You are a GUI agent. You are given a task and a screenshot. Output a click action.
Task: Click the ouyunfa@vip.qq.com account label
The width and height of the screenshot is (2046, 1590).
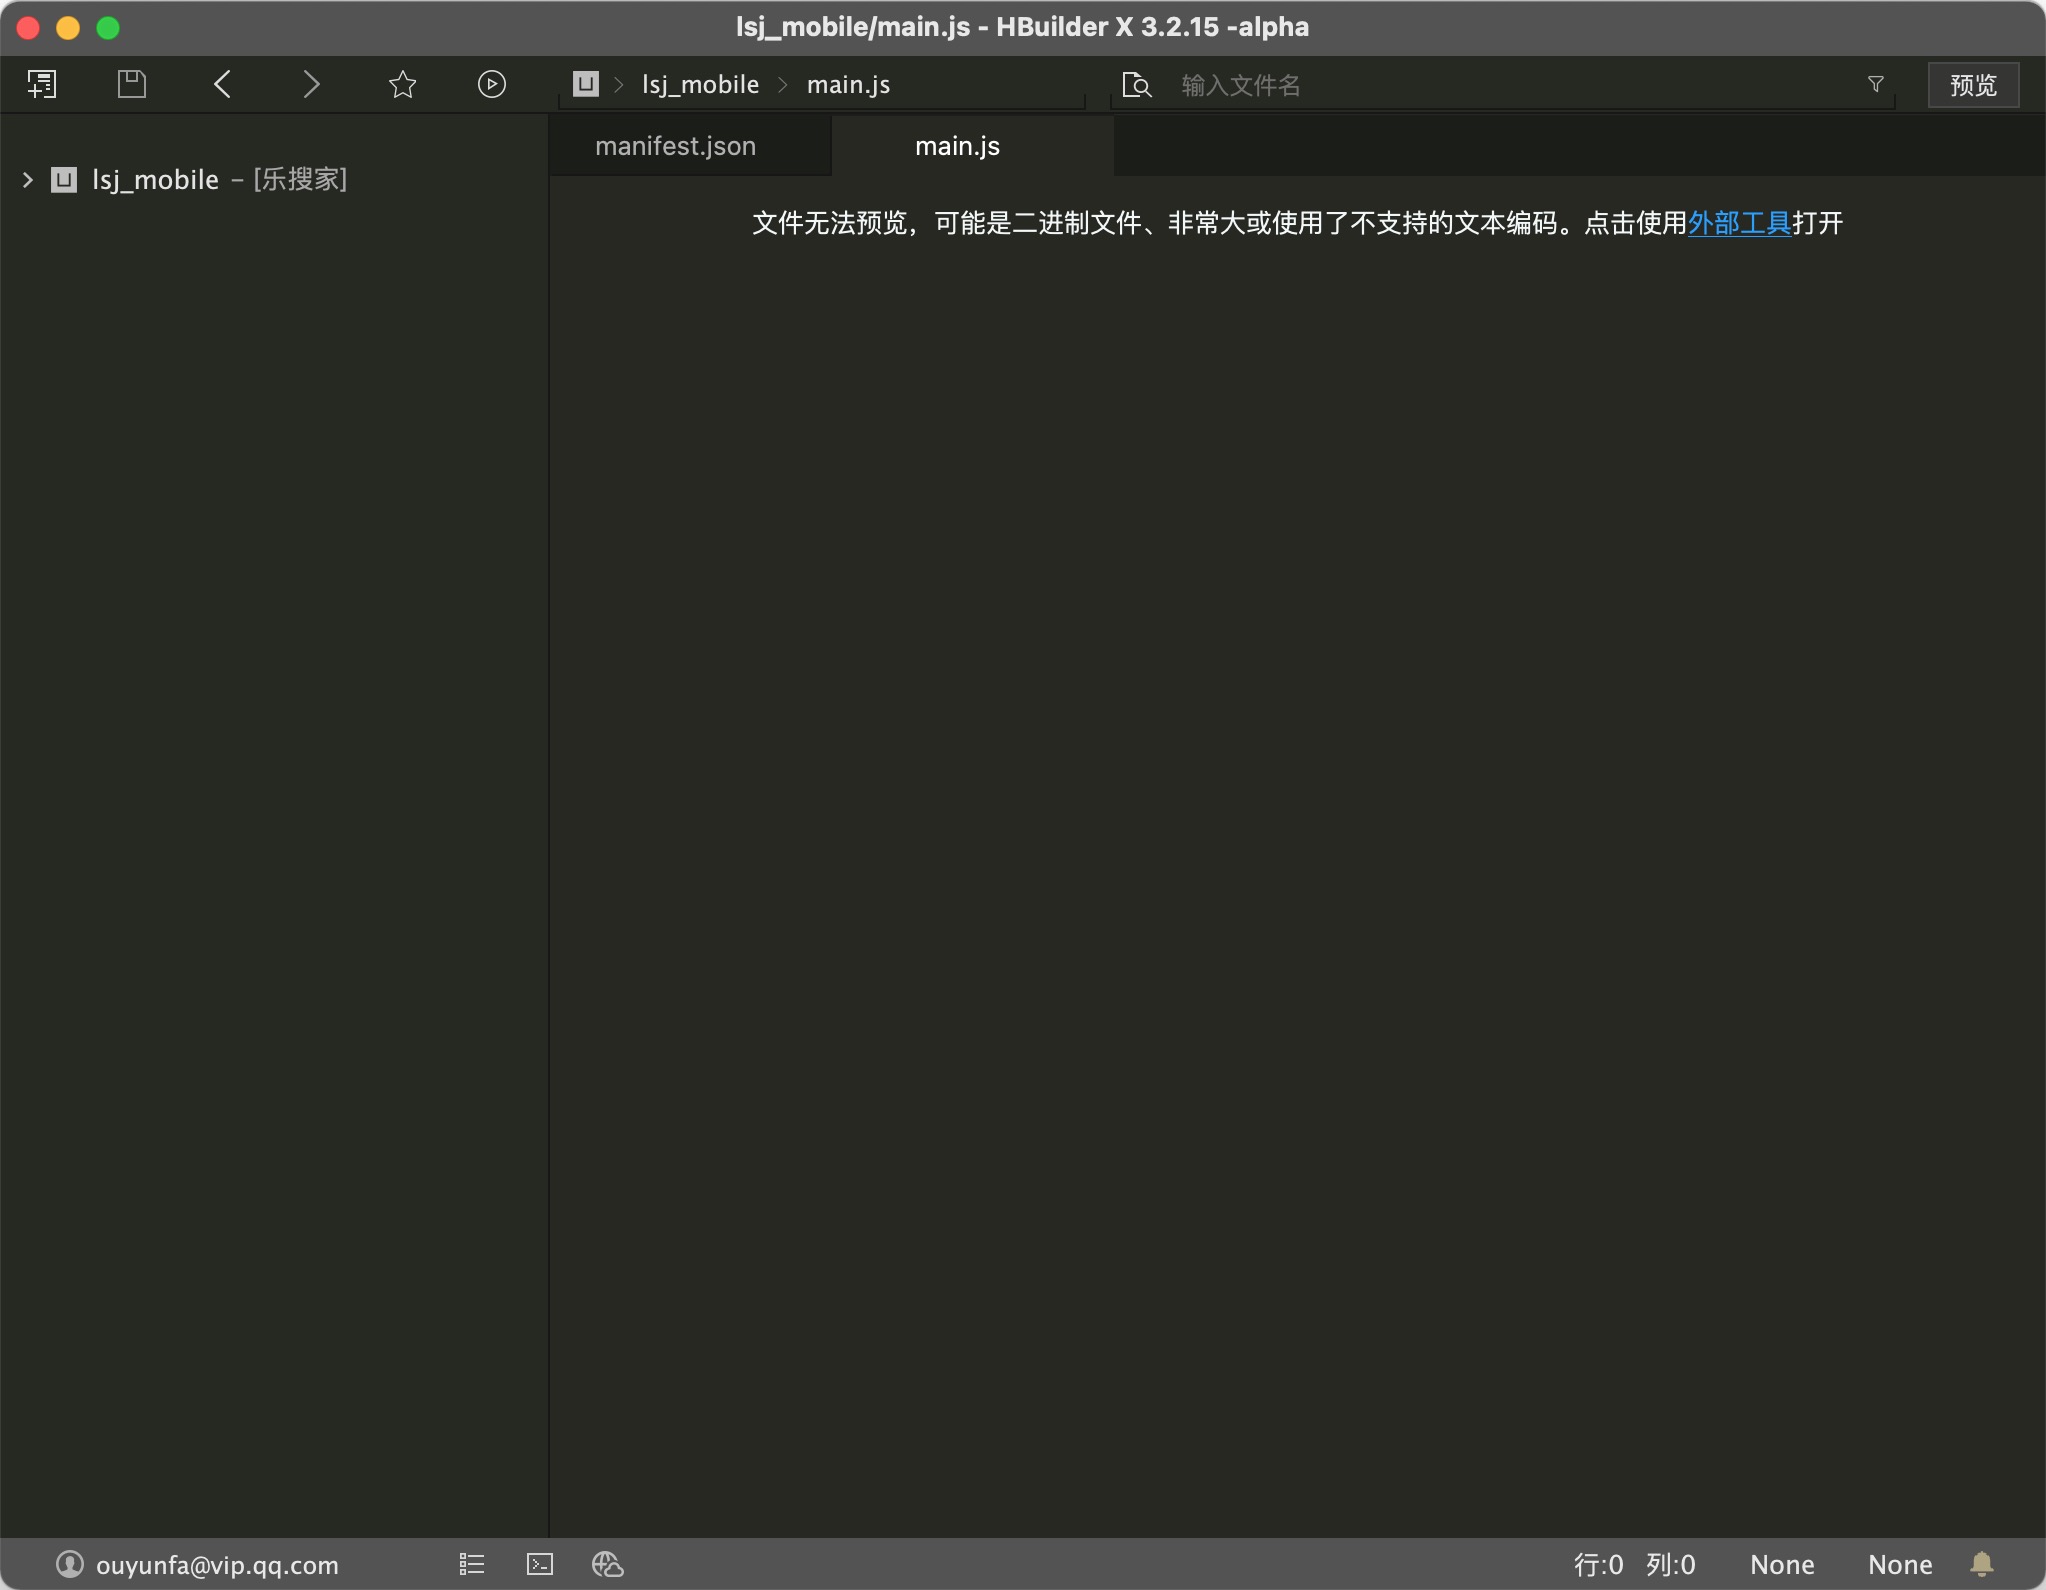[x=217, y=1565]
